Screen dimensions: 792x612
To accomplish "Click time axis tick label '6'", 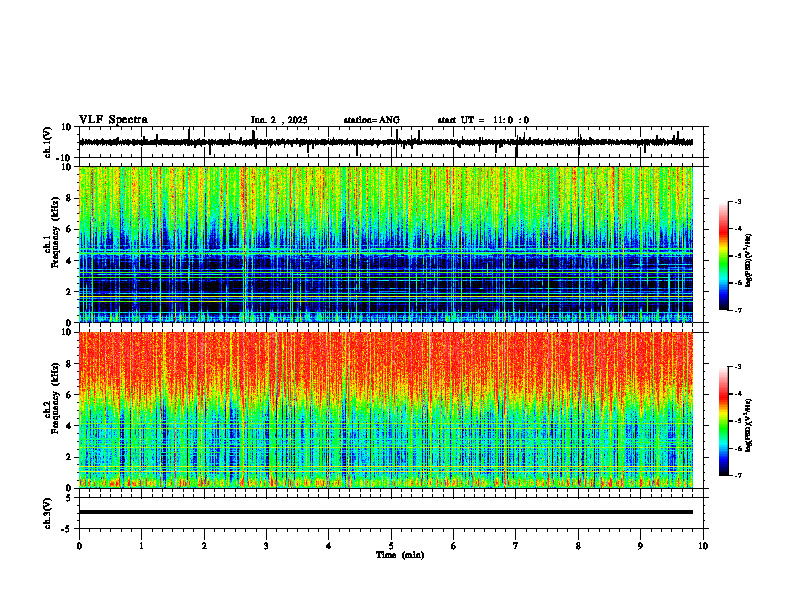I will click(x=454, y=546).
